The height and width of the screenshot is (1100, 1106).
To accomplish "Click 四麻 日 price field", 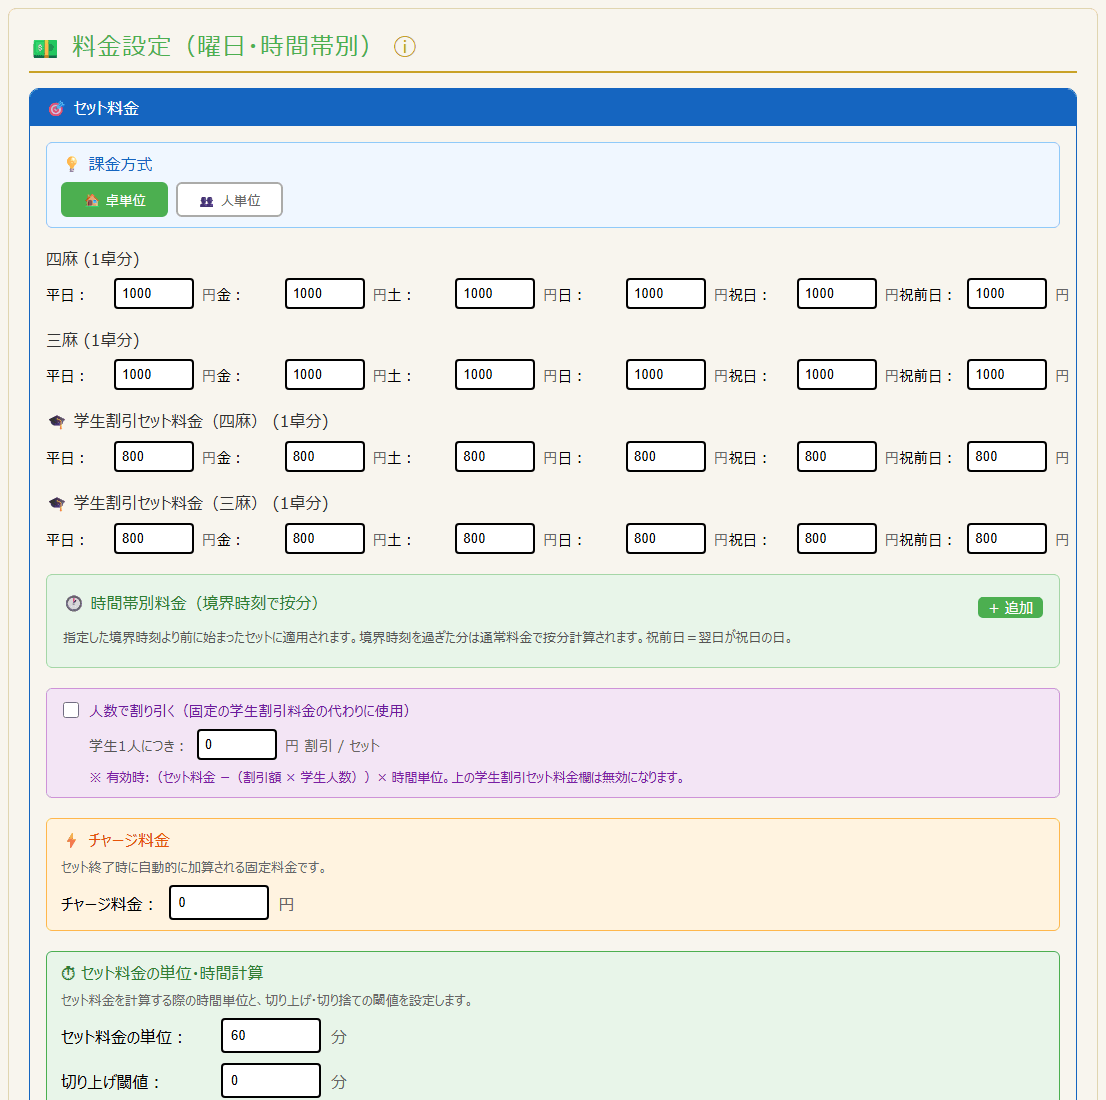I will [x=665, y=294].
